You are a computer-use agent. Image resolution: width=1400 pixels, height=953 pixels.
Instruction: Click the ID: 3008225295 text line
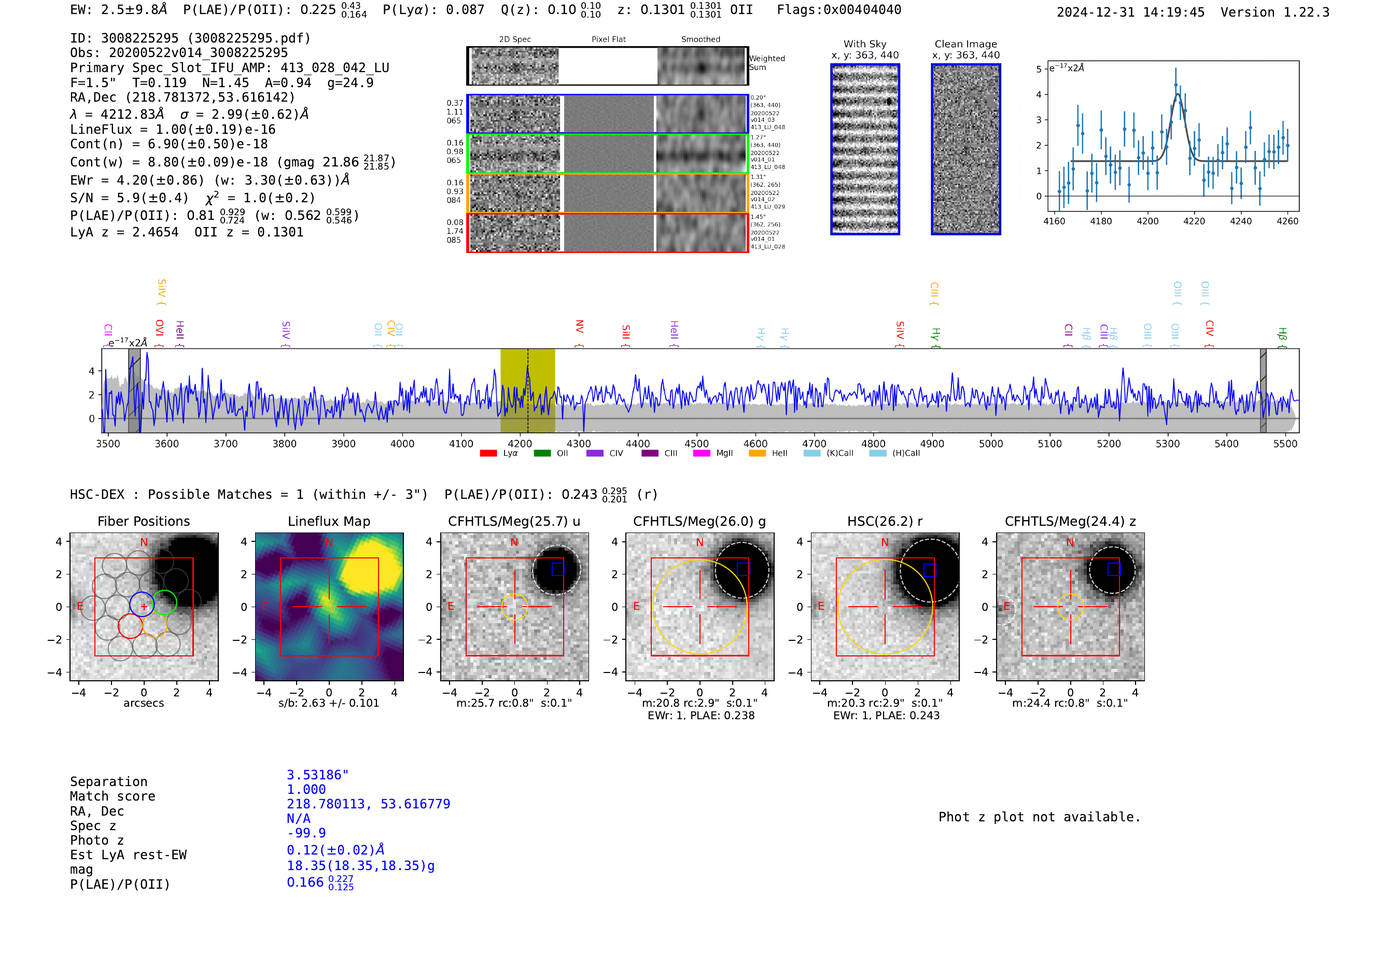pyautogui.click(x=190, y=38)
